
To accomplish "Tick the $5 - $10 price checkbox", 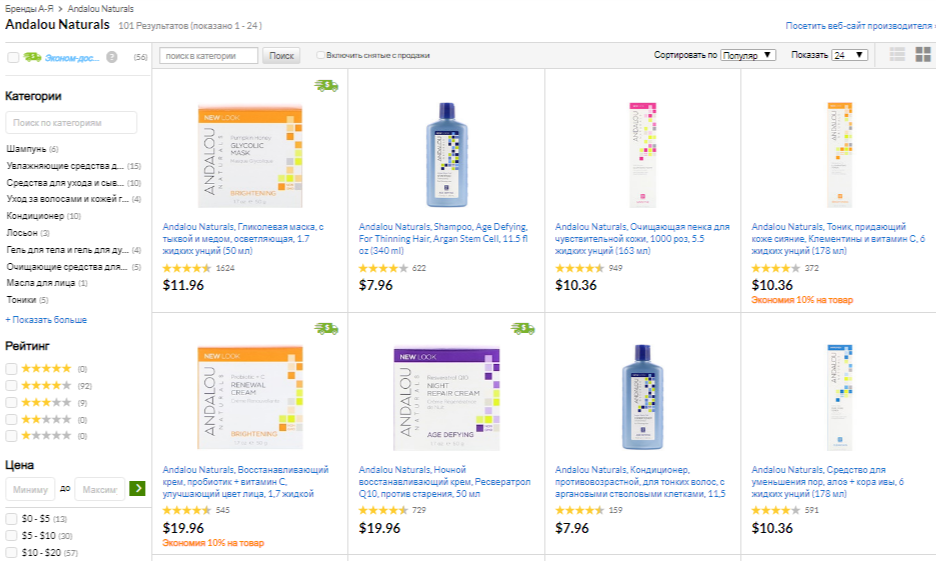I will click(x=11, y=535).
